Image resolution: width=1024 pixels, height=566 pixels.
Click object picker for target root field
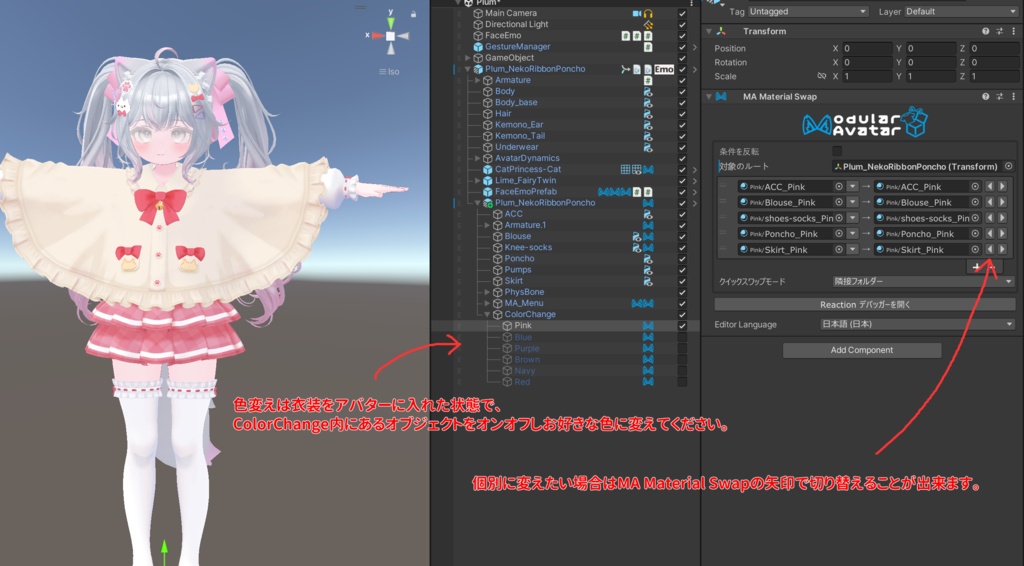coord(1008,166)
